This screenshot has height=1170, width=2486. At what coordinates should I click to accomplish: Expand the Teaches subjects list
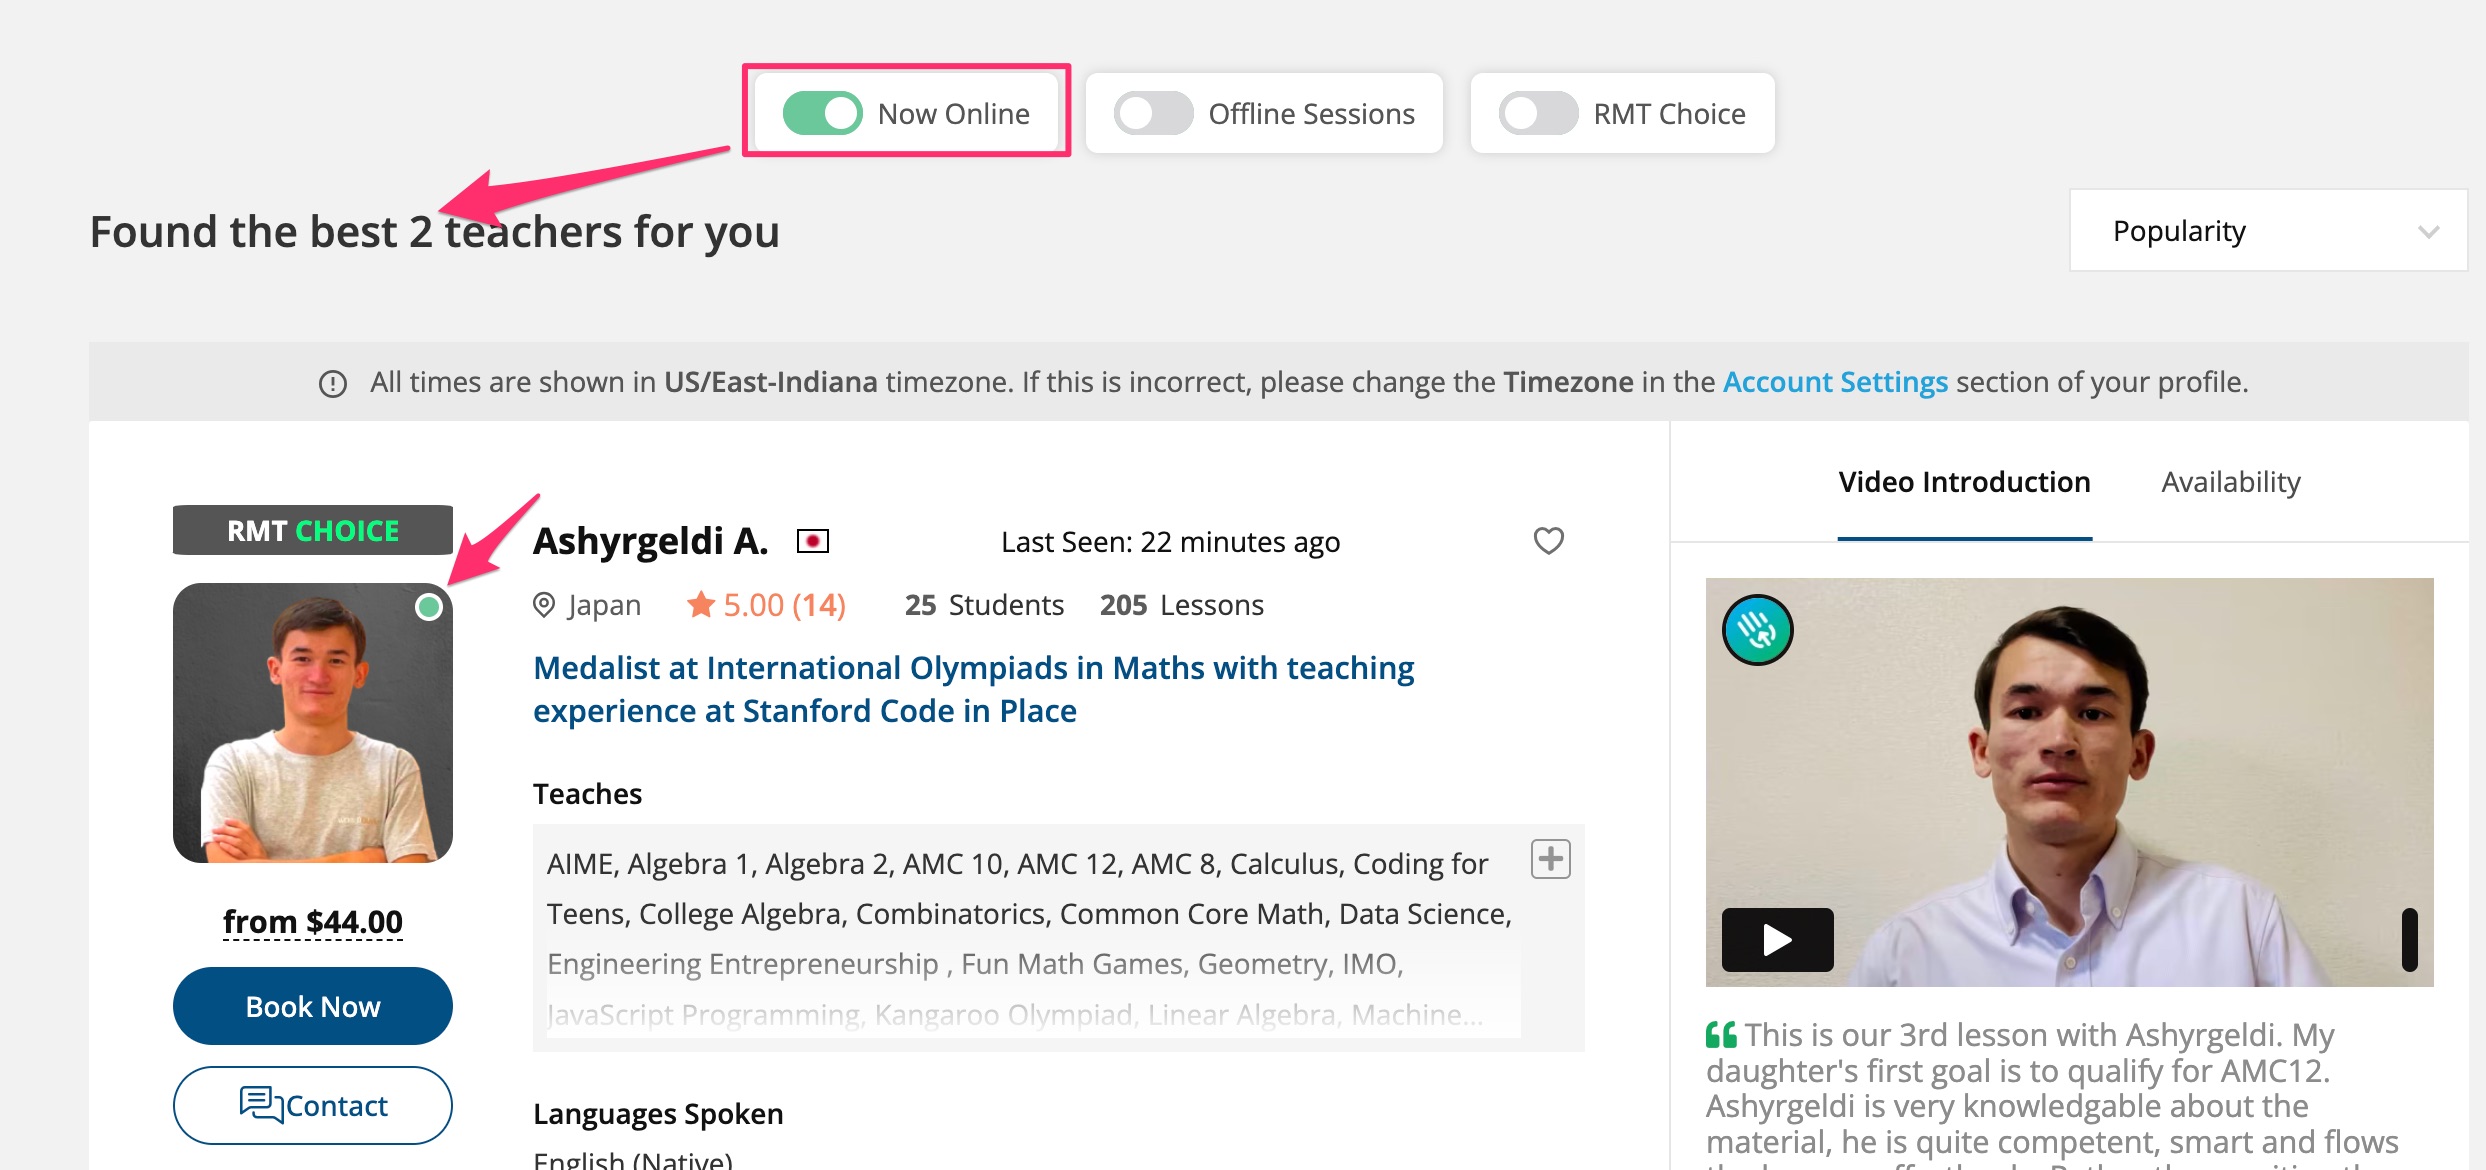1550,859
